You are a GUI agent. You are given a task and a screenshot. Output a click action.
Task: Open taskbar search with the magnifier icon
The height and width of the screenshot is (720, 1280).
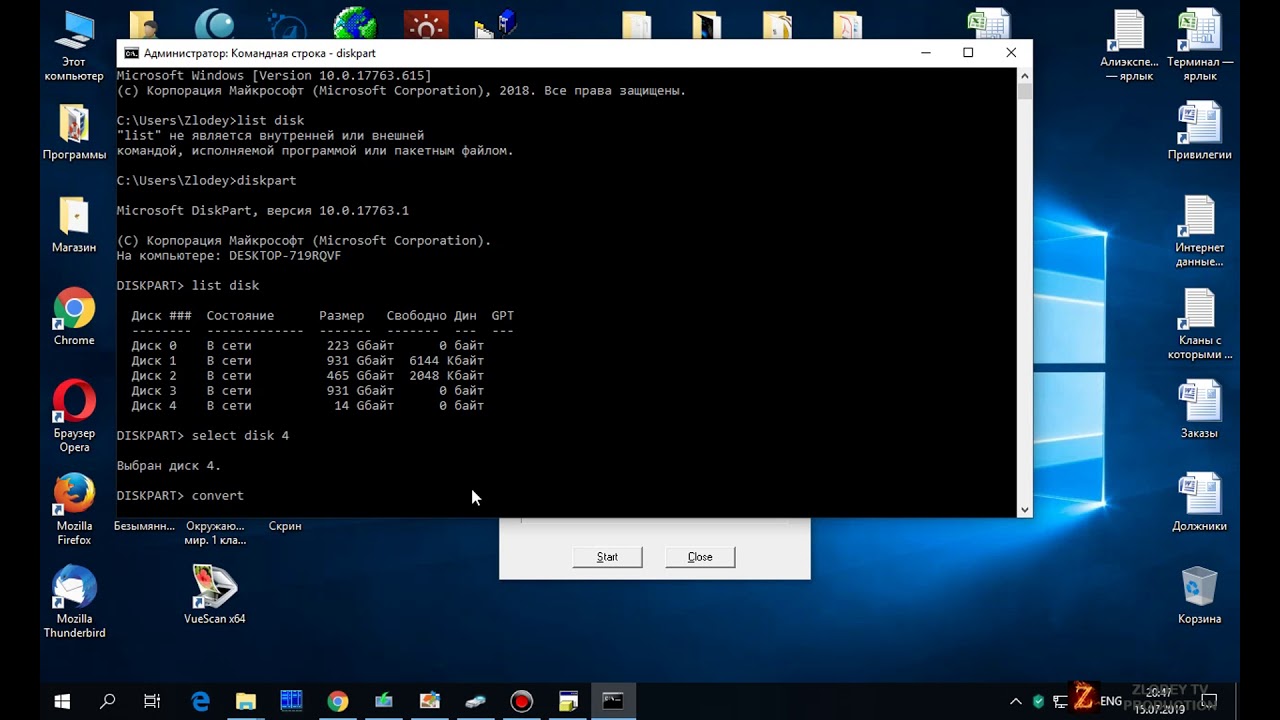coord(107,701)
